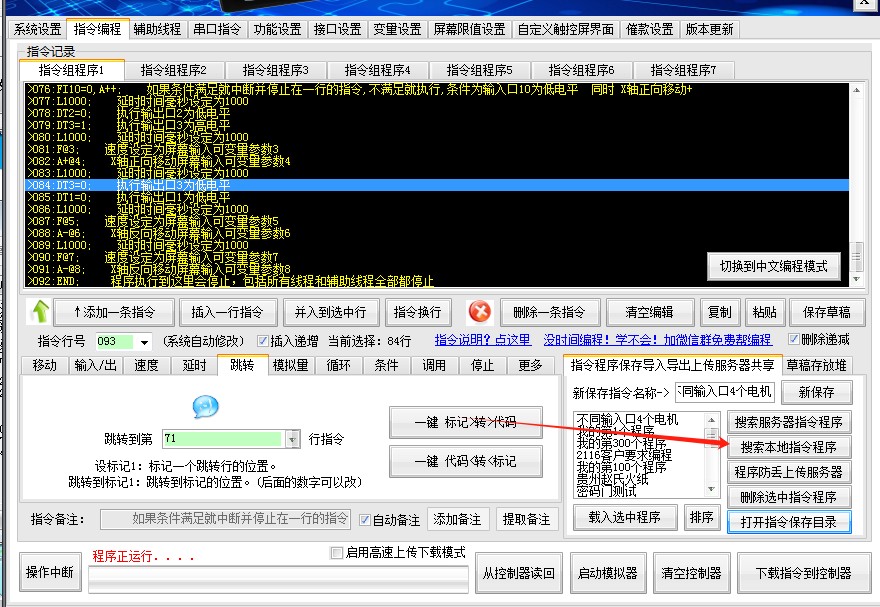
Task: Open the 催款设置 tab
Action: [649, 29]
